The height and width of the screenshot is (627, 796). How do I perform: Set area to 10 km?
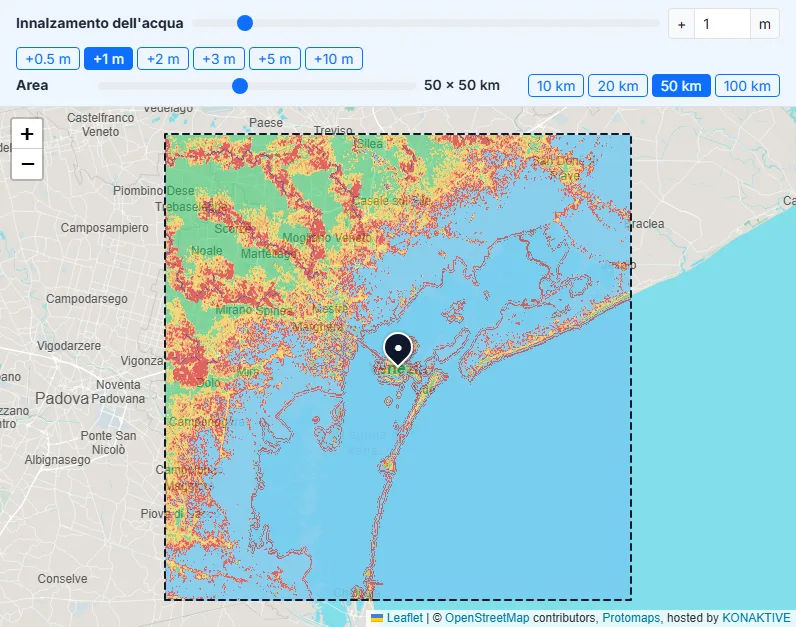(x=556, y=86)
